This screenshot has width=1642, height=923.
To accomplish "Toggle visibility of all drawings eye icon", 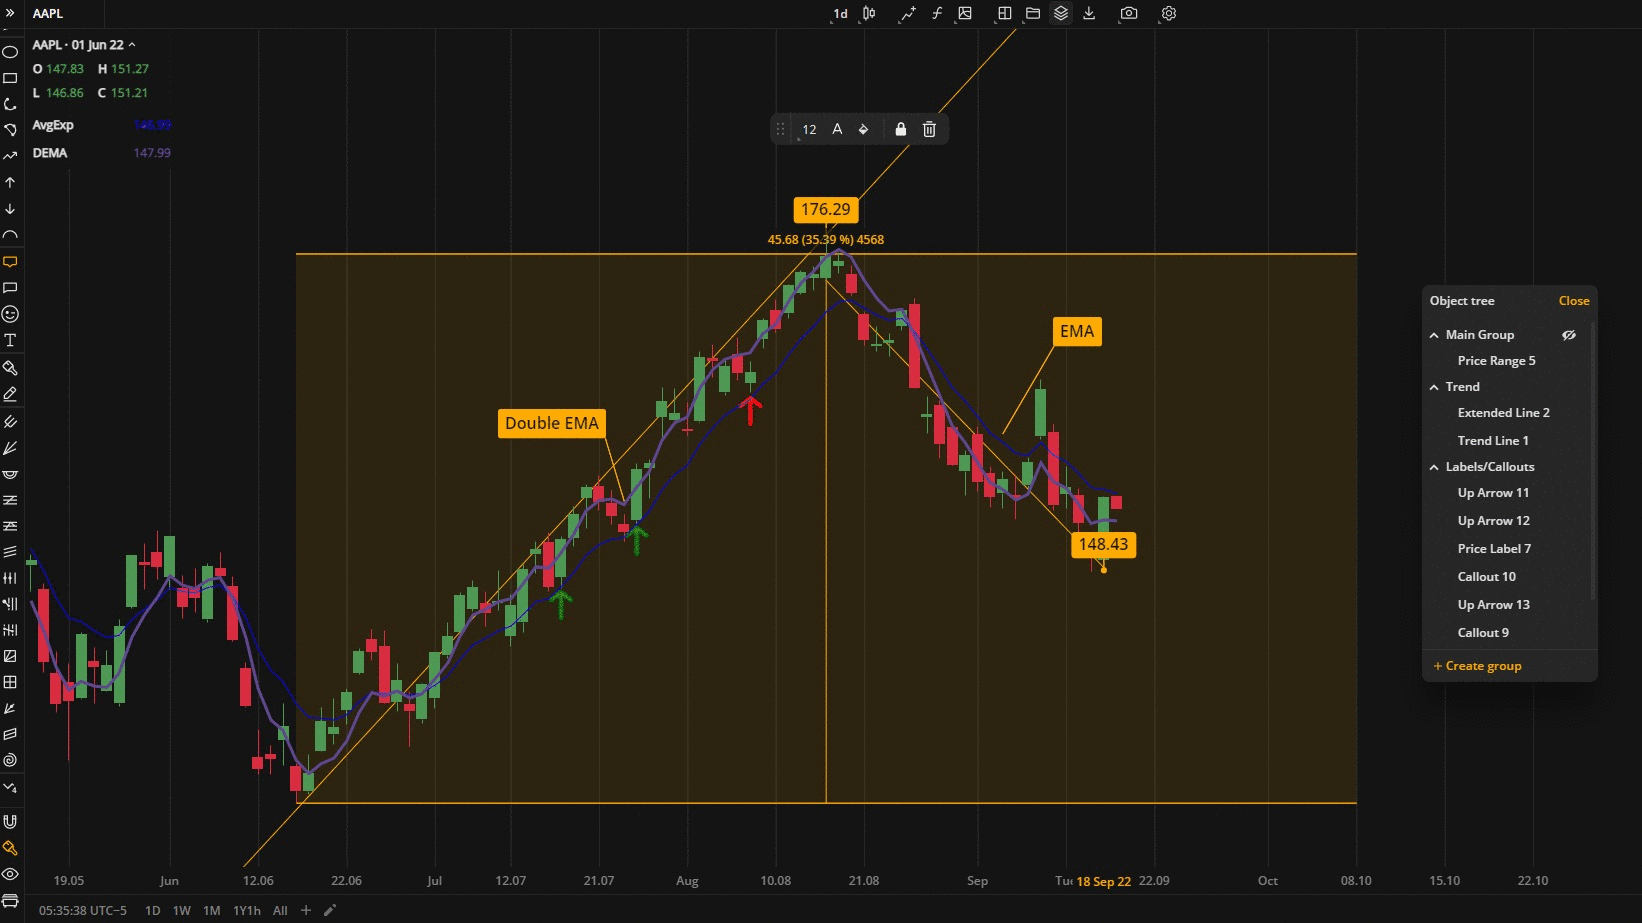I will [x=10, y=874].
